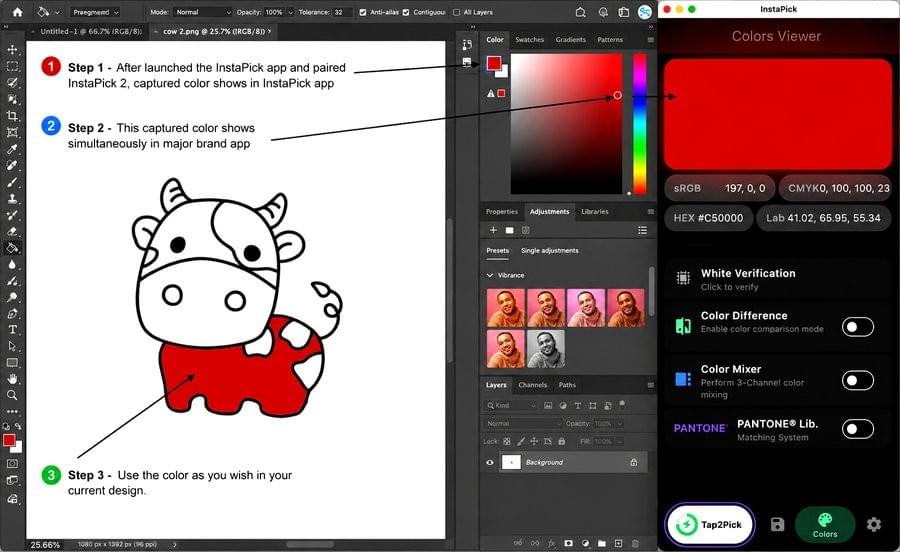Open the fill source Foreground dropdown
This screenshot has height=552, width=900.
click(96, 12)
